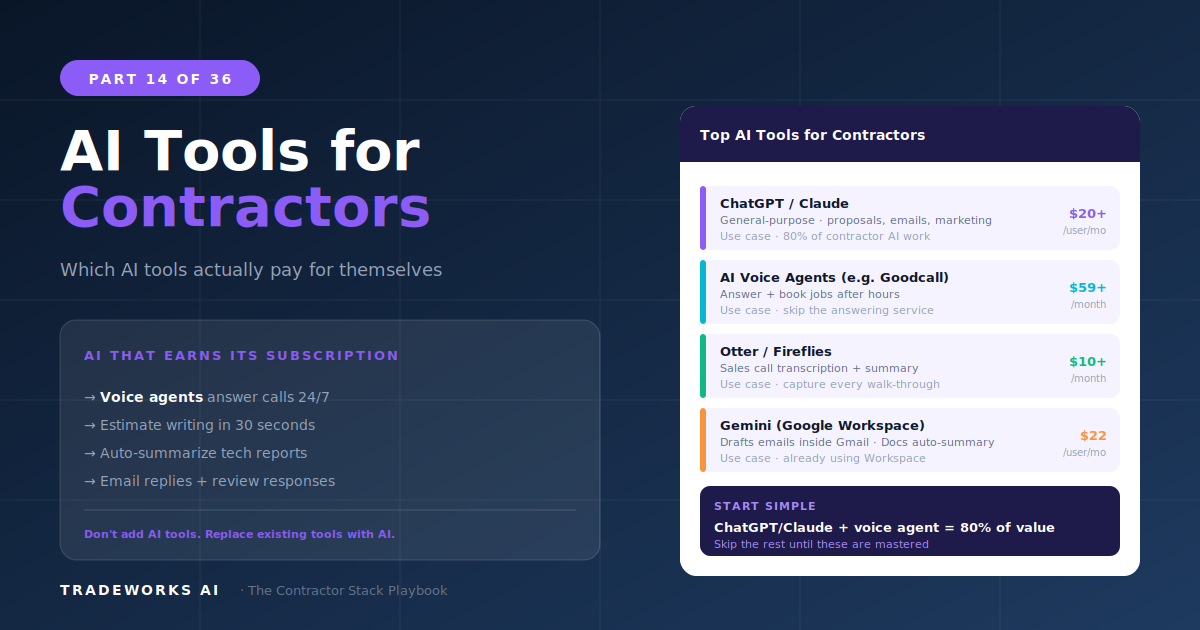This screenshot has height=630, width=1200.
Task: Click the TRADEWORKS AI brand name
Action: pos(139,590)
